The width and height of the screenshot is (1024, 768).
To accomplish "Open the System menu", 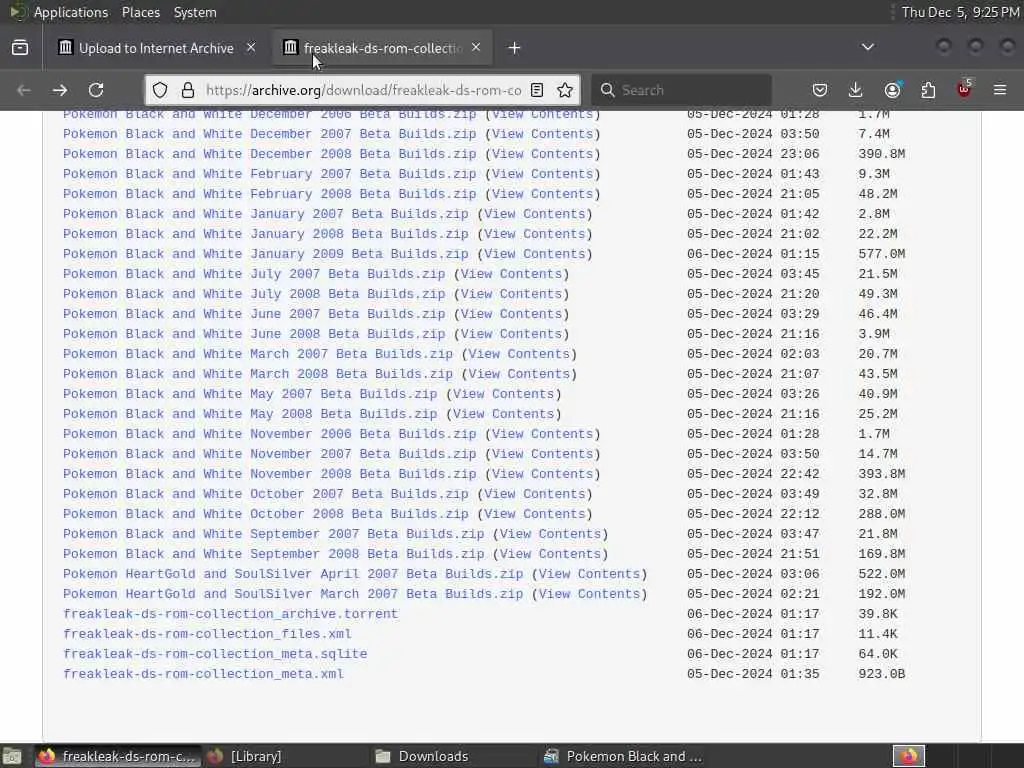I will coord(195,12).
